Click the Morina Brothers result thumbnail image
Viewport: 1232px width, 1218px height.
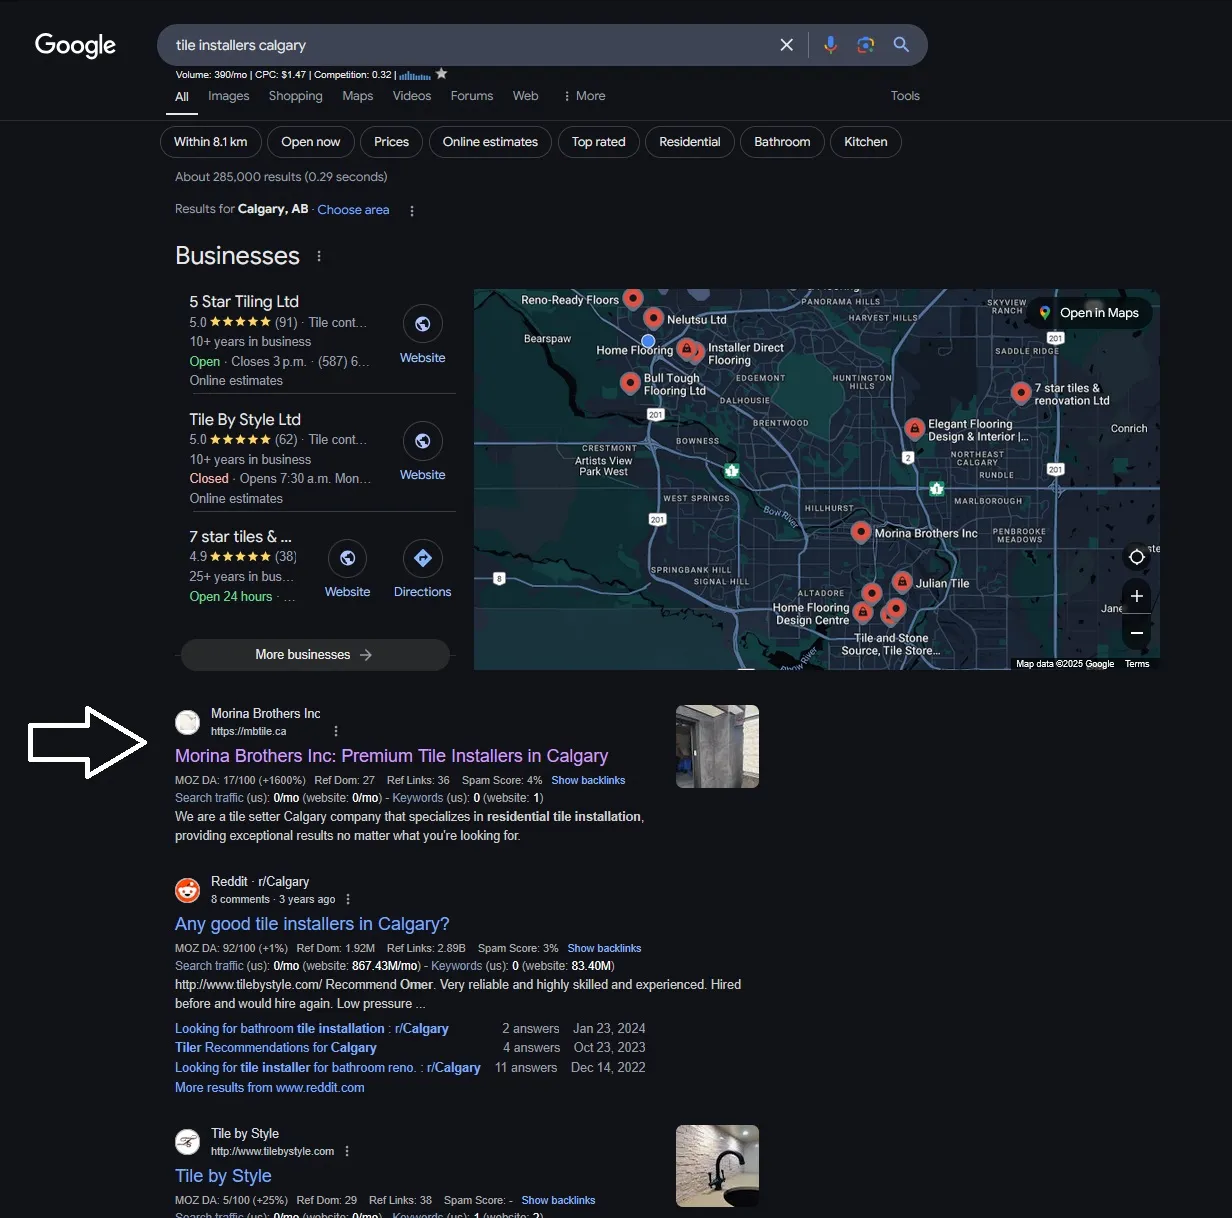716,746
